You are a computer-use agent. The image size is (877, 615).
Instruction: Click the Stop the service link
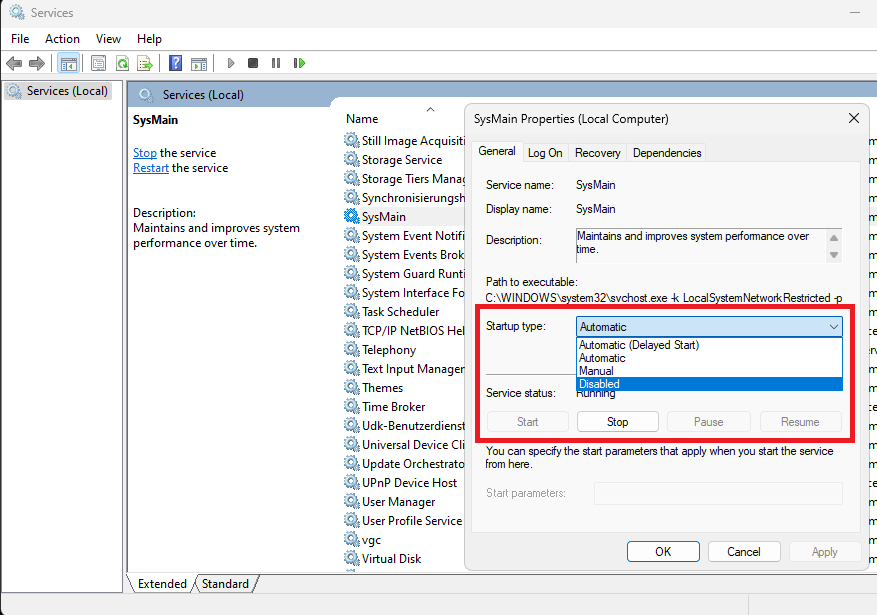pyautogui.click(x=144, y=152)
